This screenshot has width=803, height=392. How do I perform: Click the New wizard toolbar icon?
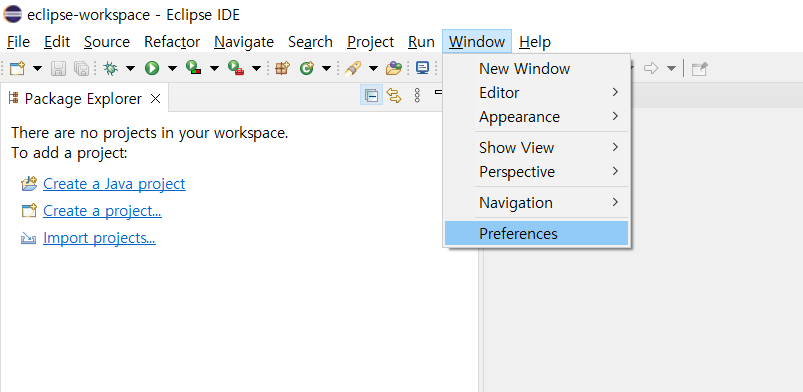pyautogui.click(x=17, y=68)
